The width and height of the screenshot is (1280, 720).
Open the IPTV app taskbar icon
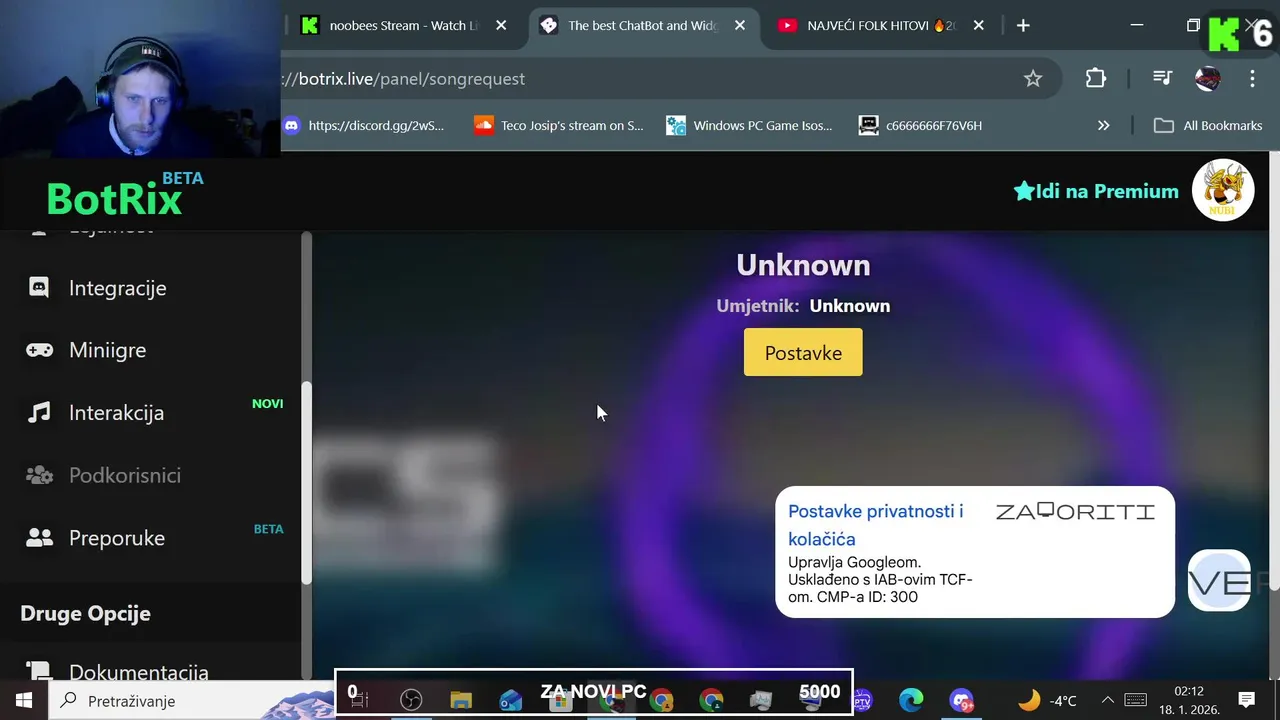point(862,700)
